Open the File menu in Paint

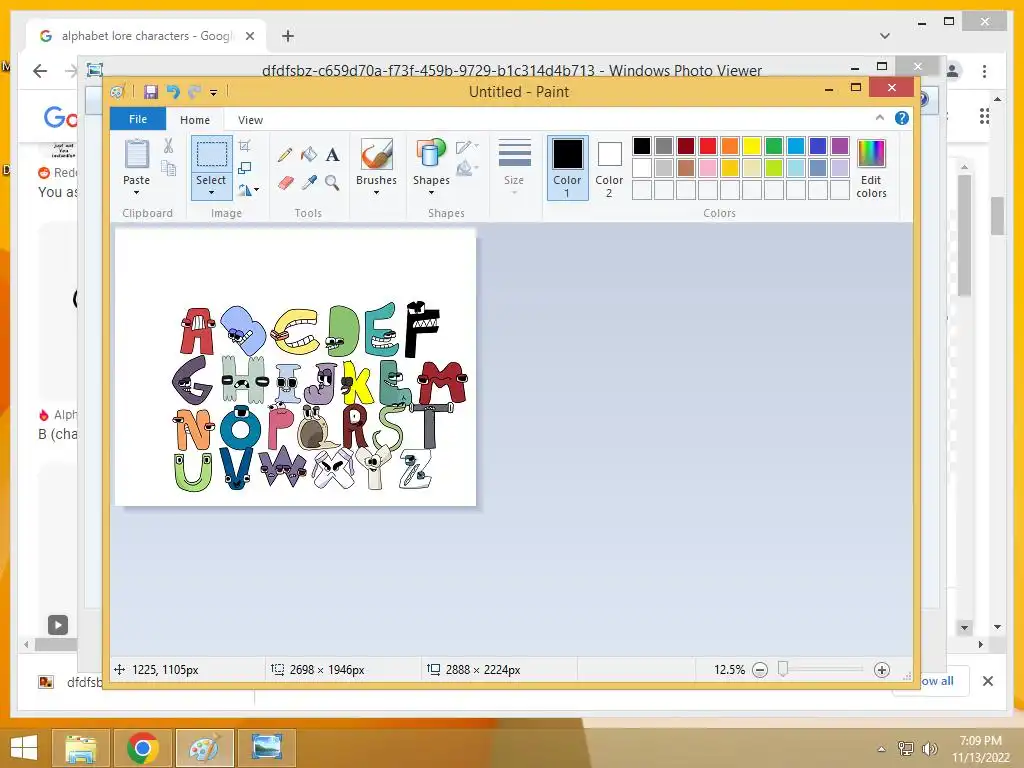pyautogui.click(x=138, y=119)
